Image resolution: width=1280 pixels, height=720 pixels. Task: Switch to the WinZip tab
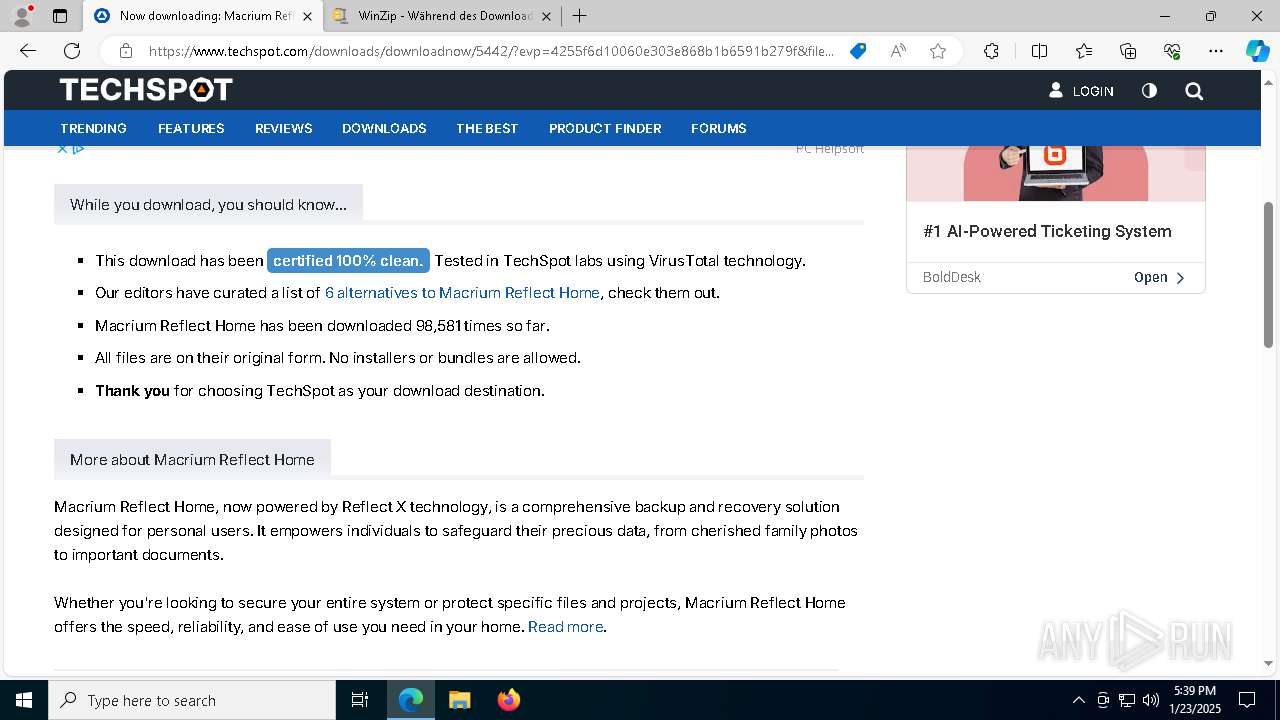pos(445,16)
